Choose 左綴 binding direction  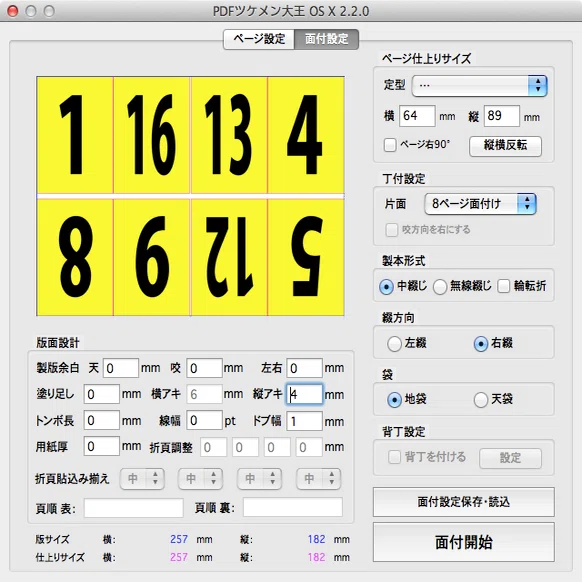tap(394, 343)
